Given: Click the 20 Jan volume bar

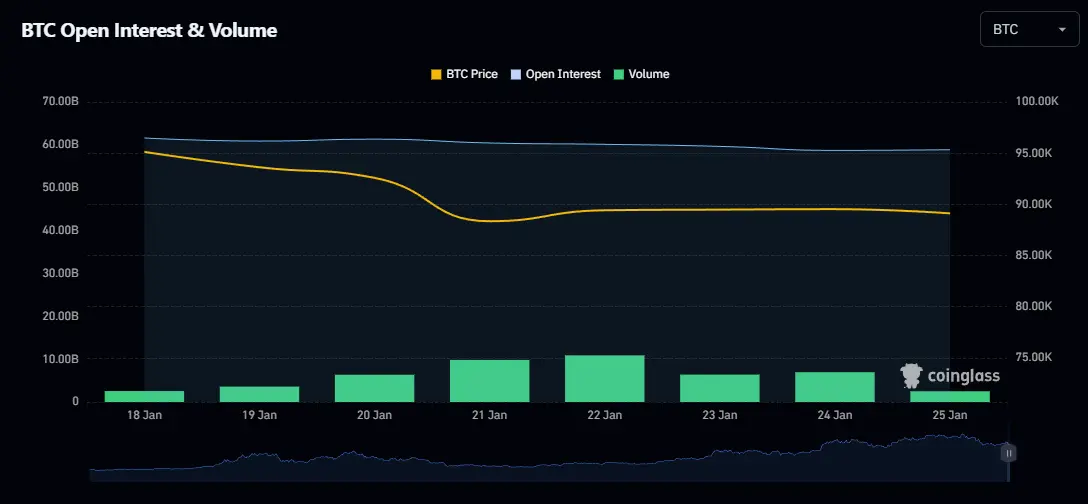Looking at the screenshot, I should click(375, 388).
